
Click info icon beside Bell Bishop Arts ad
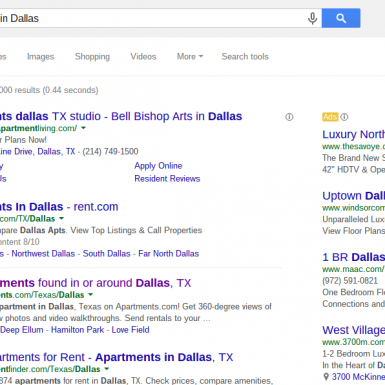tap(289, 117)
